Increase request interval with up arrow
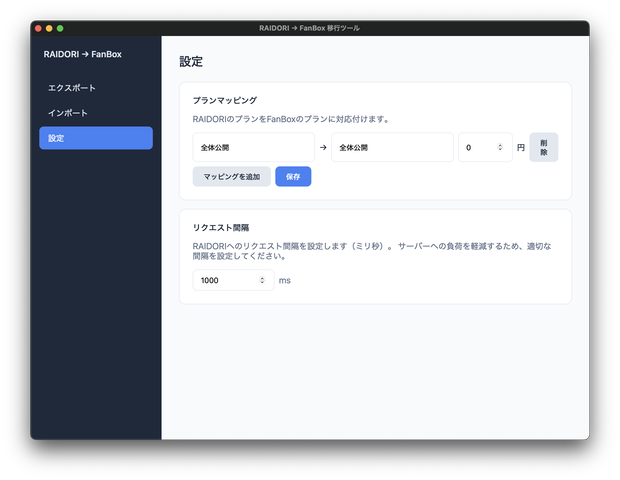This screenshot has height=480, width=620. pyautogui.click(x=262, y=278)
